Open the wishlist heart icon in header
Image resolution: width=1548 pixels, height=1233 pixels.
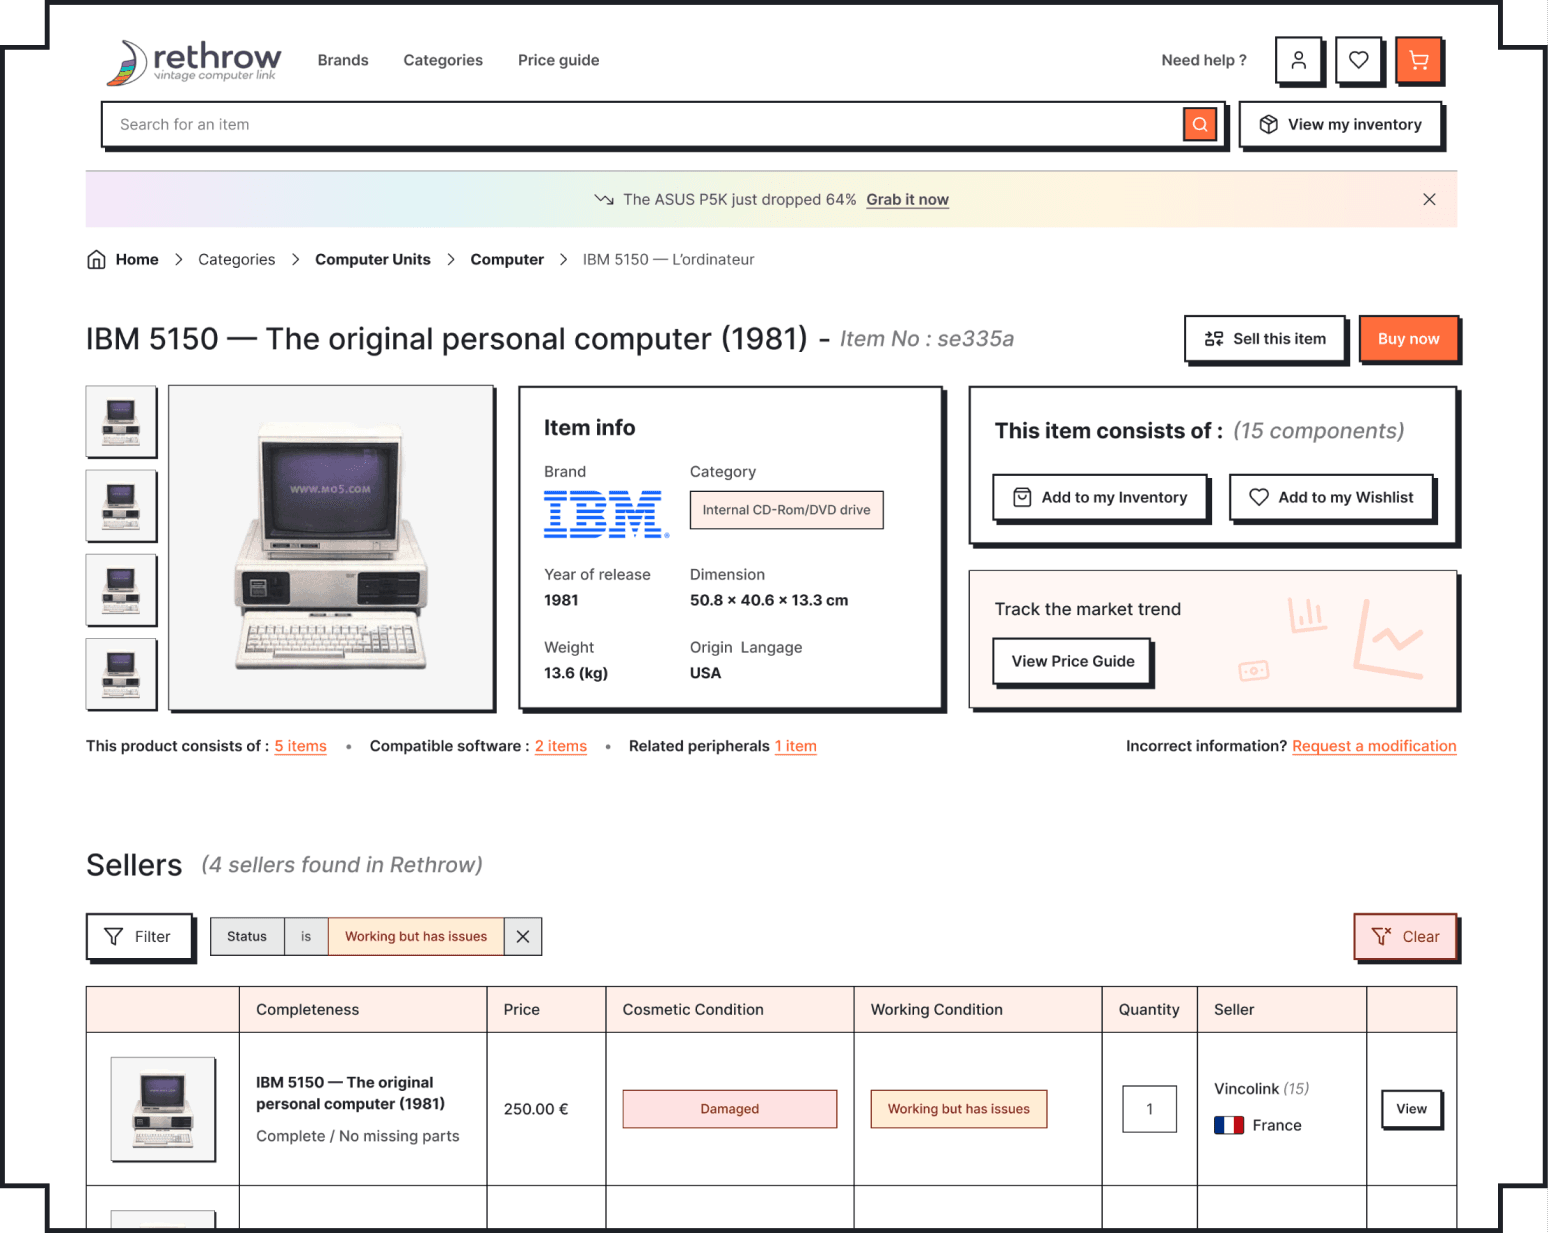(x=1358, y=60)
